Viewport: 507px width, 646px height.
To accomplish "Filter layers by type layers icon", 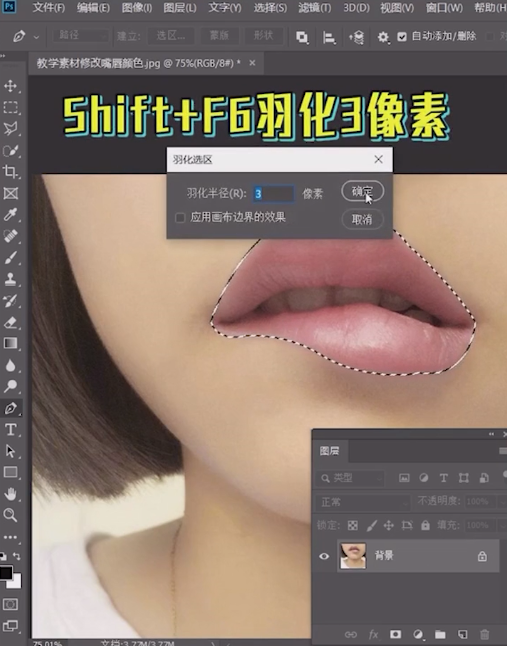I will click(444, 478).
